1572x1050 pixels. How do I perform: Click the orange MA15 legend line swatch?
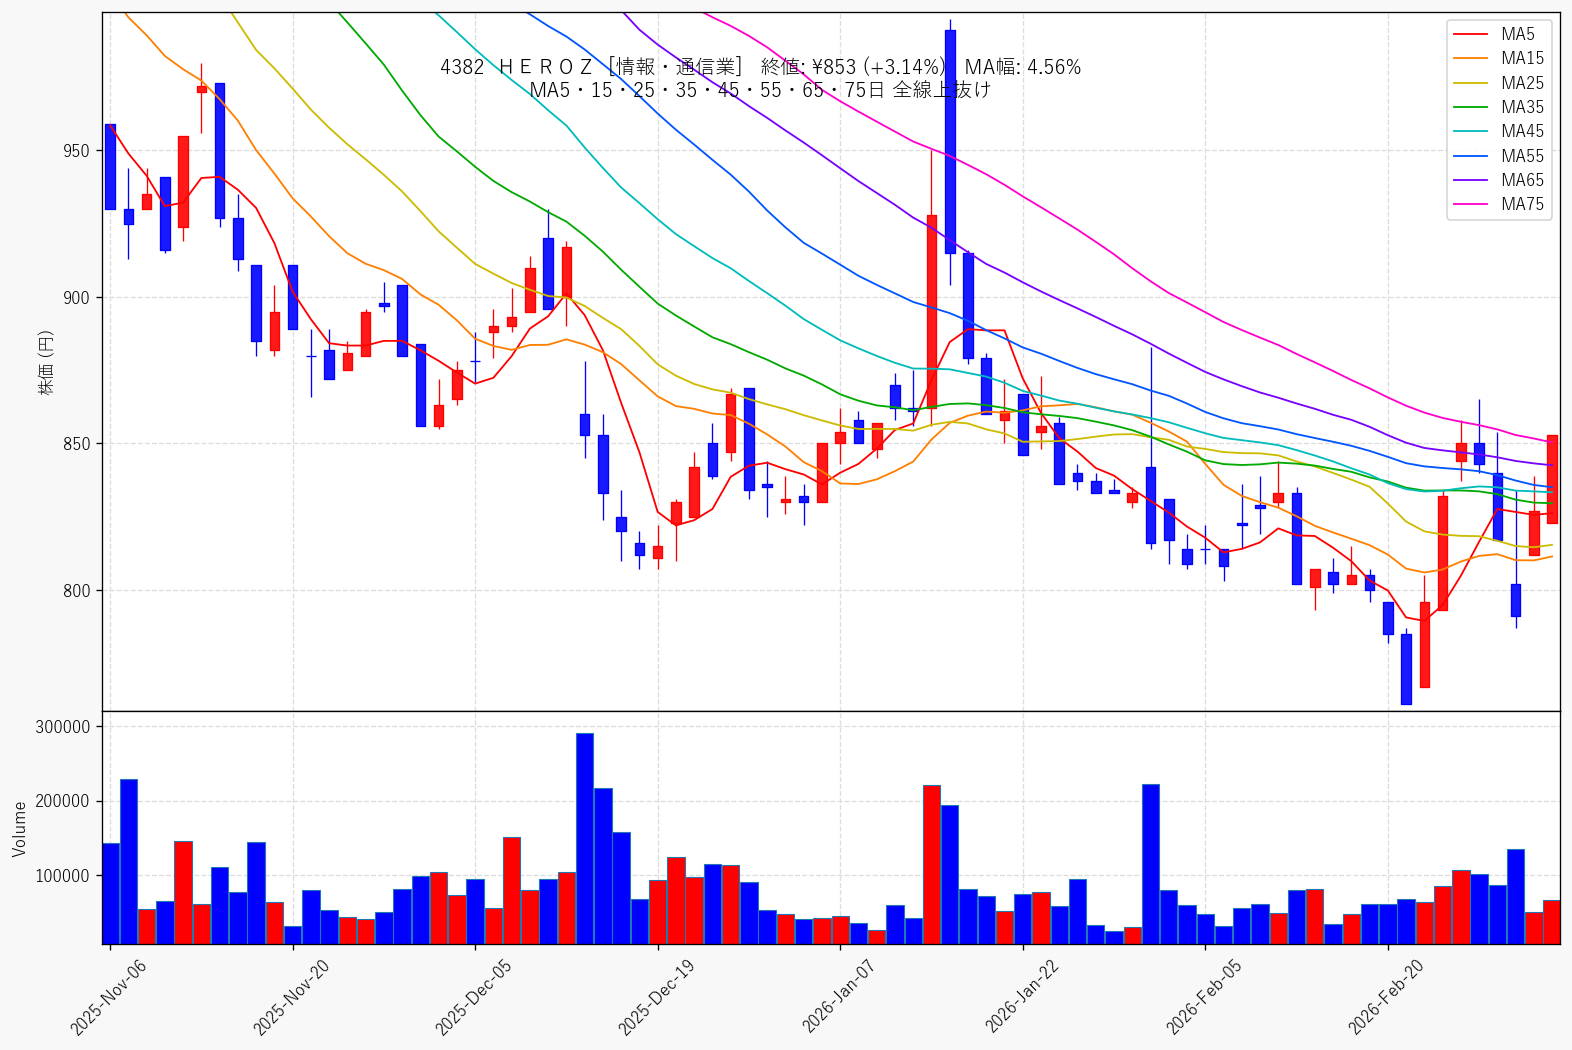[1470, 59]
